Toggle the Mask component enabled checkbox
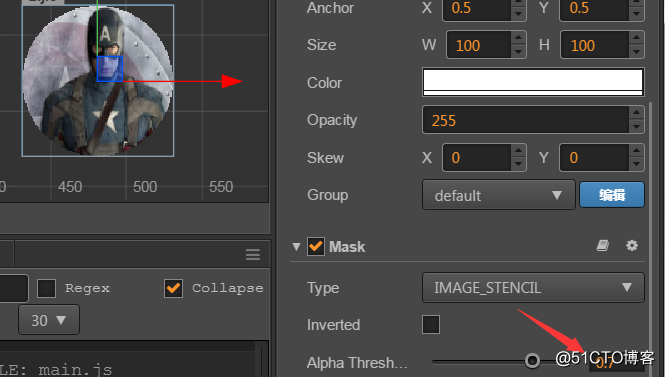The width and height of the screenshot is (665, 377). coord(316,246)
